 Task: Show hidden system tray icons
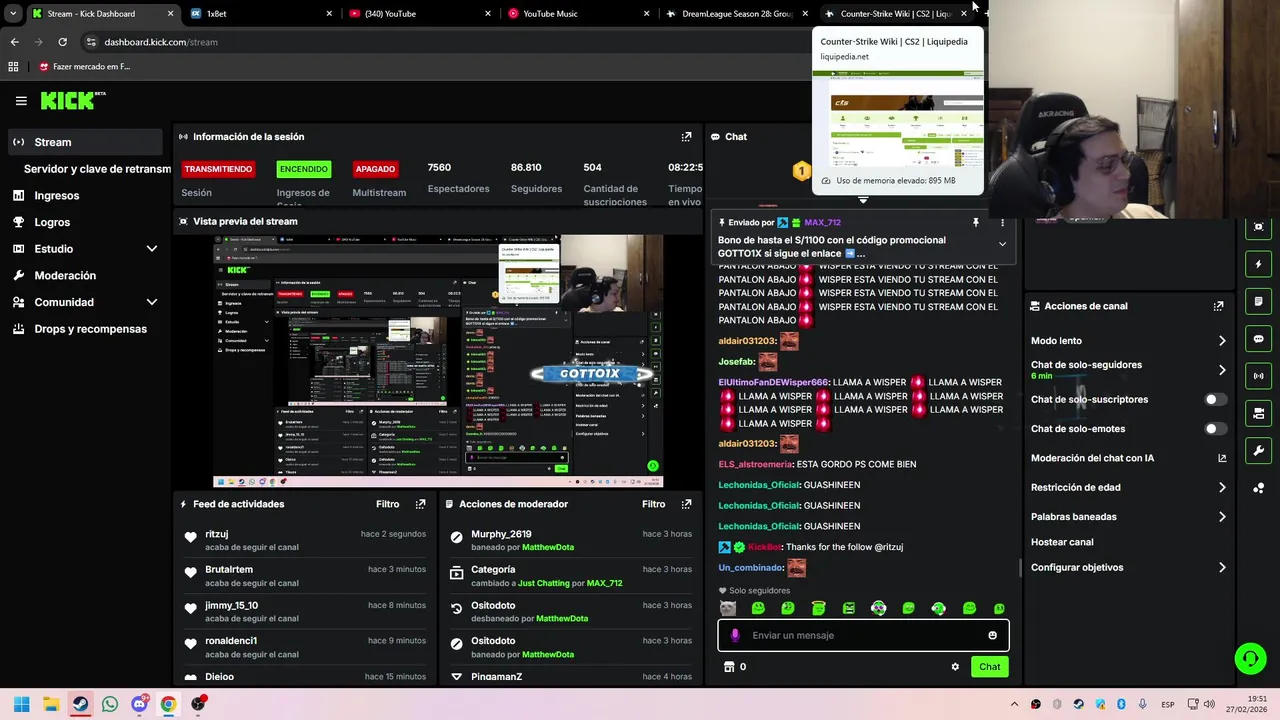pyautogui.click(x=1014, y=704)
